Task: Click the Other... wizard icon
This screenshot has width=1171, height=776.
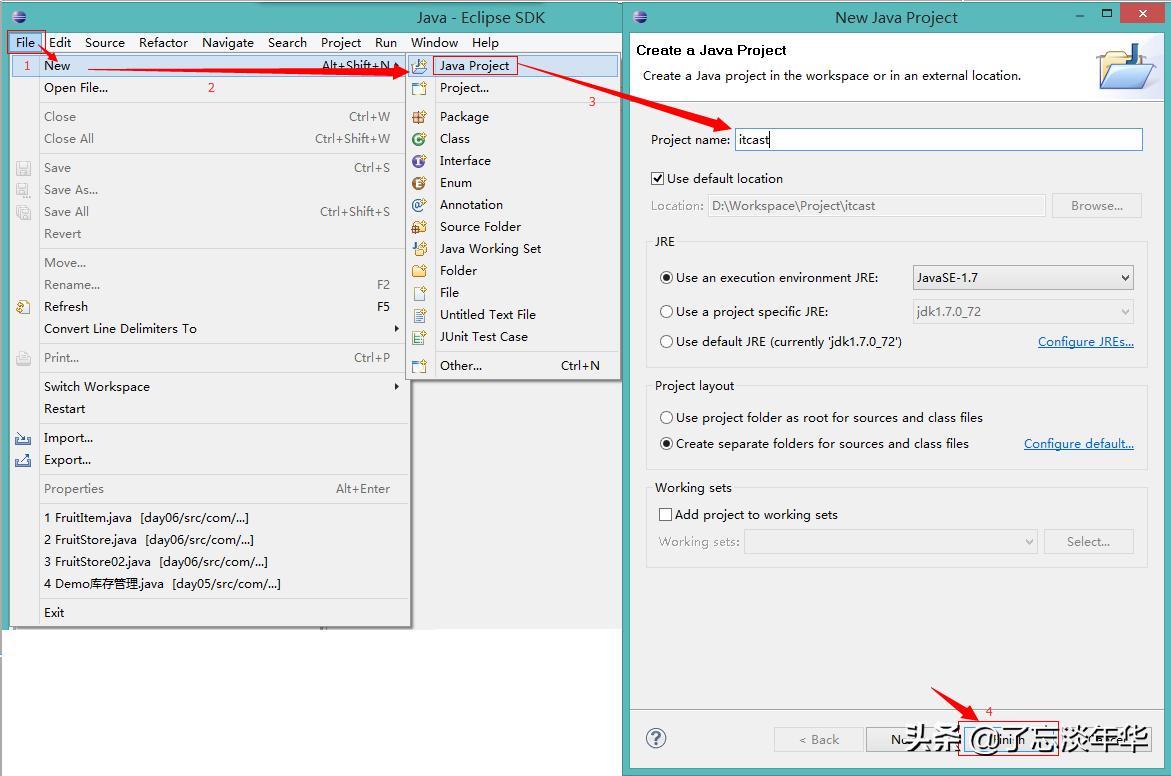Action: pos(420,366)
